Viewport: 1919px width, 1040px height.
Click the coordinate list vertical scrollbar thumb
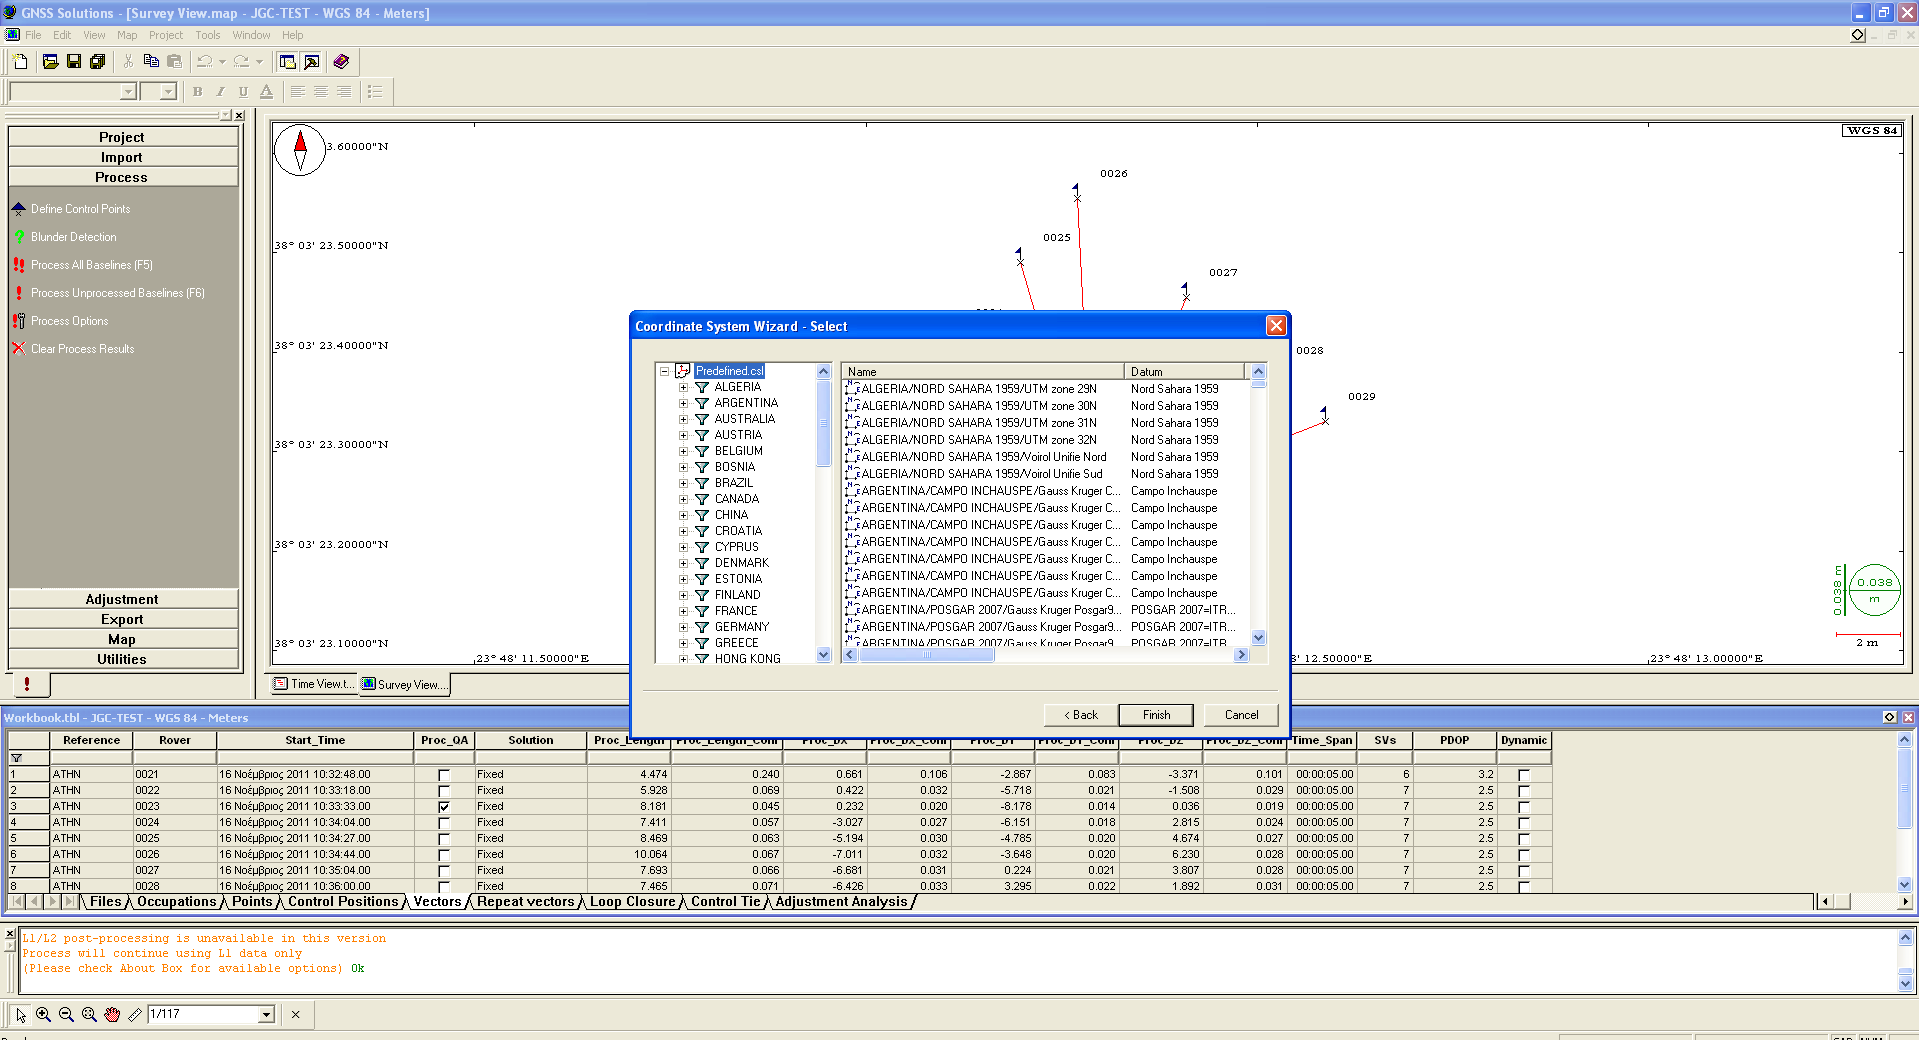1259,383
